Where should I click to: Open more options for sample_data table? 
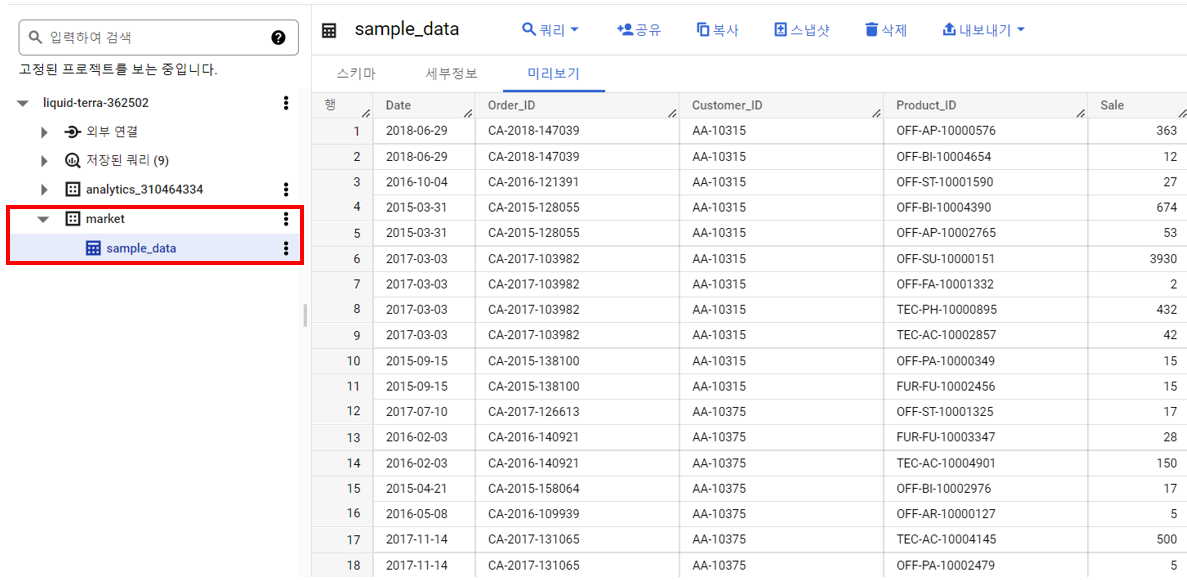pyautogui.click(x=285, y=248)
